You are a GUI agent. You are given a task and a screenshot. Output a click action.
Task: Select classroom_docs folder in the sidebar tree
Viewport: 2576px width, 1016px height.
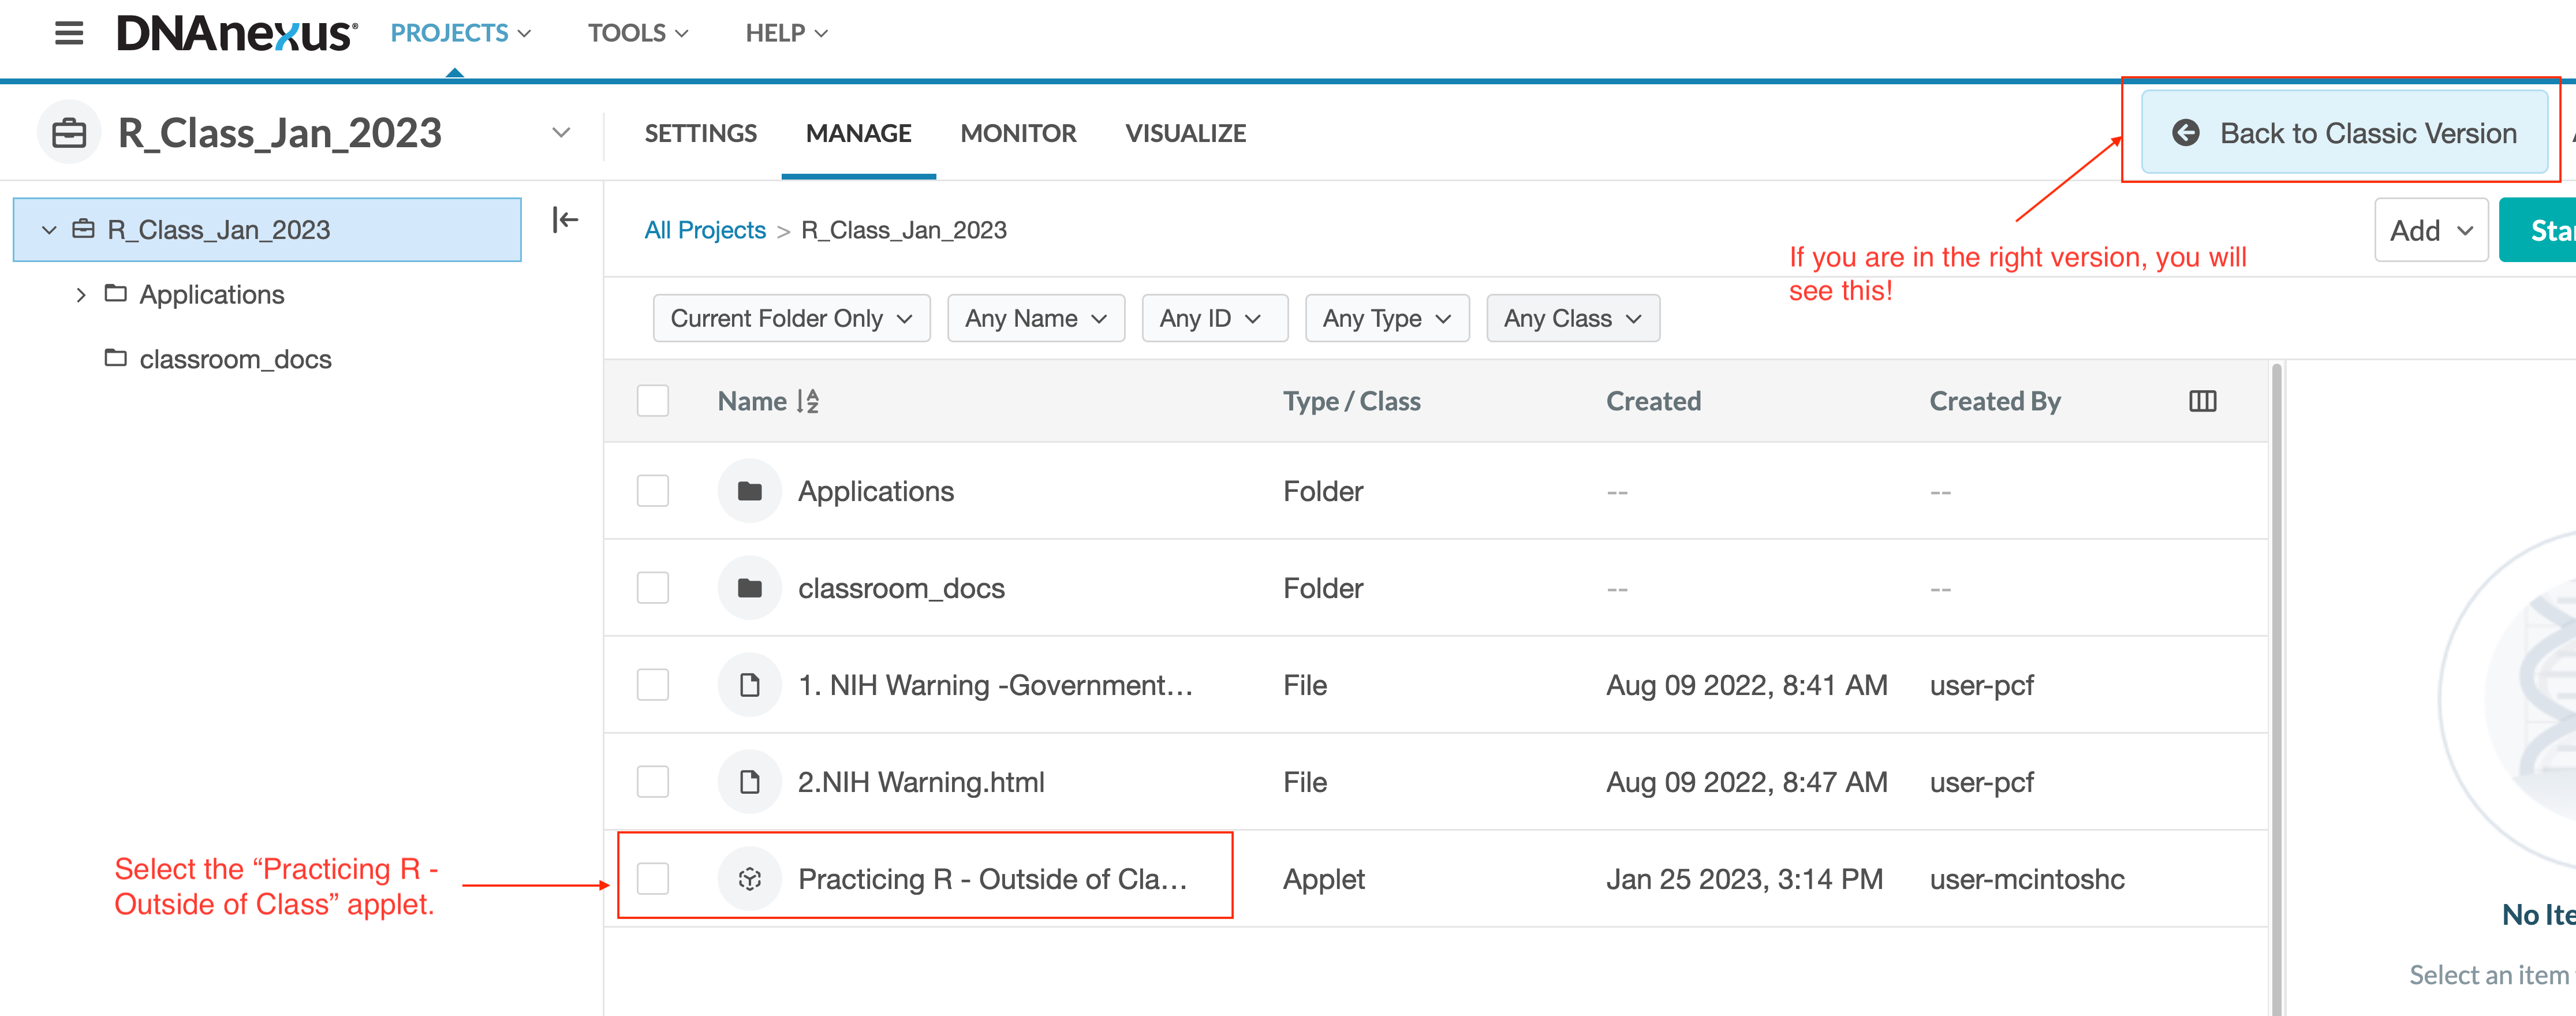[x=235, y=359]
